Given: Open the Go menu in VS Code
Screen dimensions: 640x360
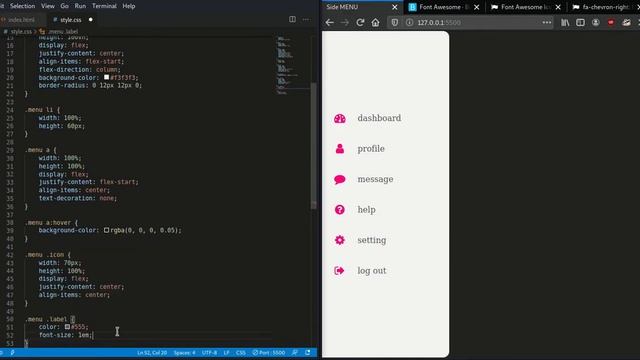Looking at the screenshot, I should 64,6.
